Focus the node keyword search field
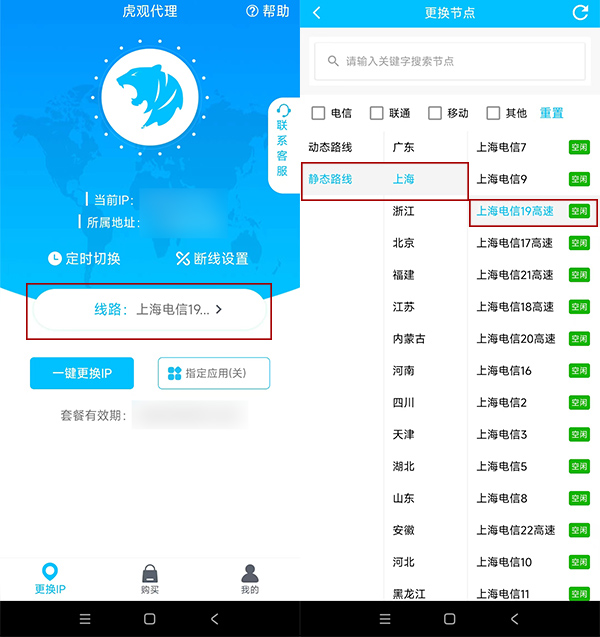This screenshot has width=600, height=637. pos(450,61)
